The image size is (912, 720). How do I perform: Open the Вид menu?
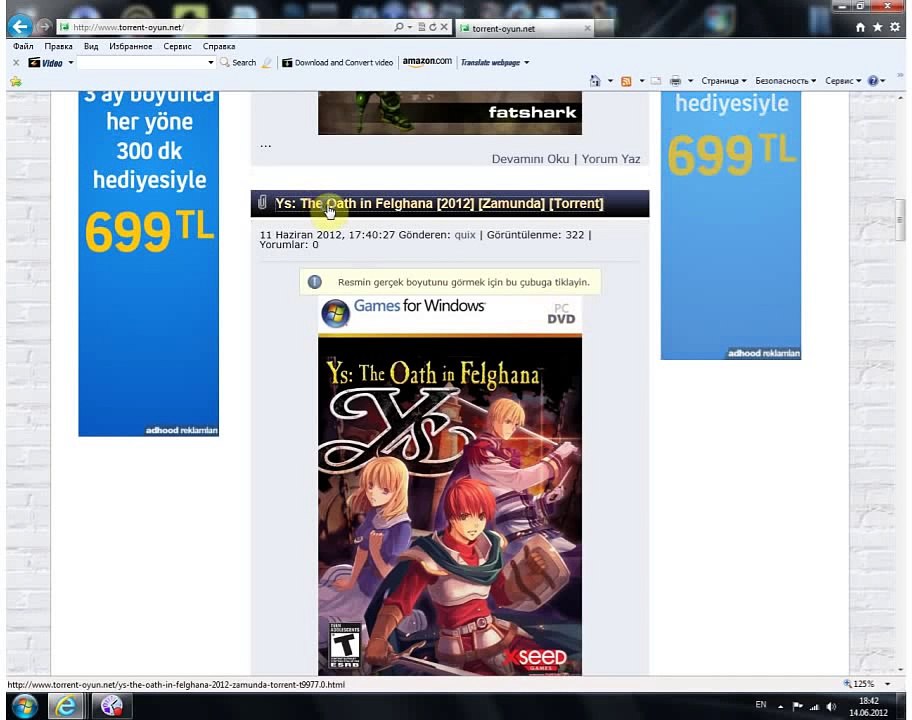tap(91, 46)
